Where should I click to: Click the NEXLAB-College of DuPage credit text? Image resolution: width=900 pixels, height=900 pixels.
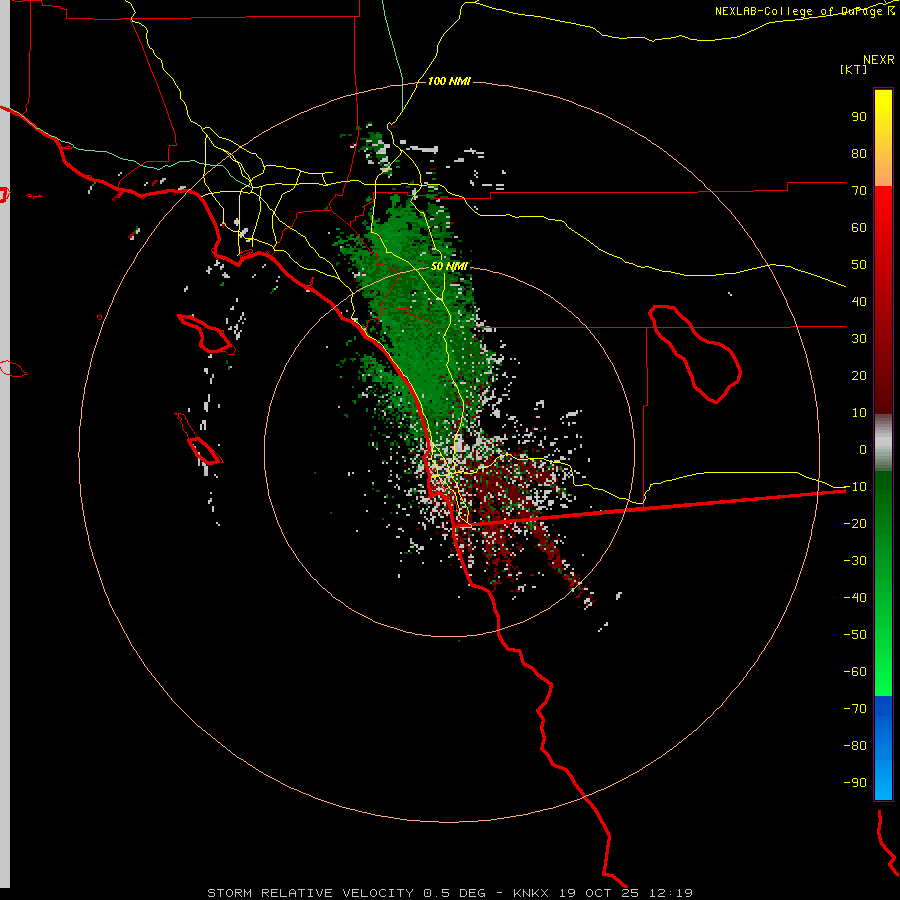coord(804,11)
